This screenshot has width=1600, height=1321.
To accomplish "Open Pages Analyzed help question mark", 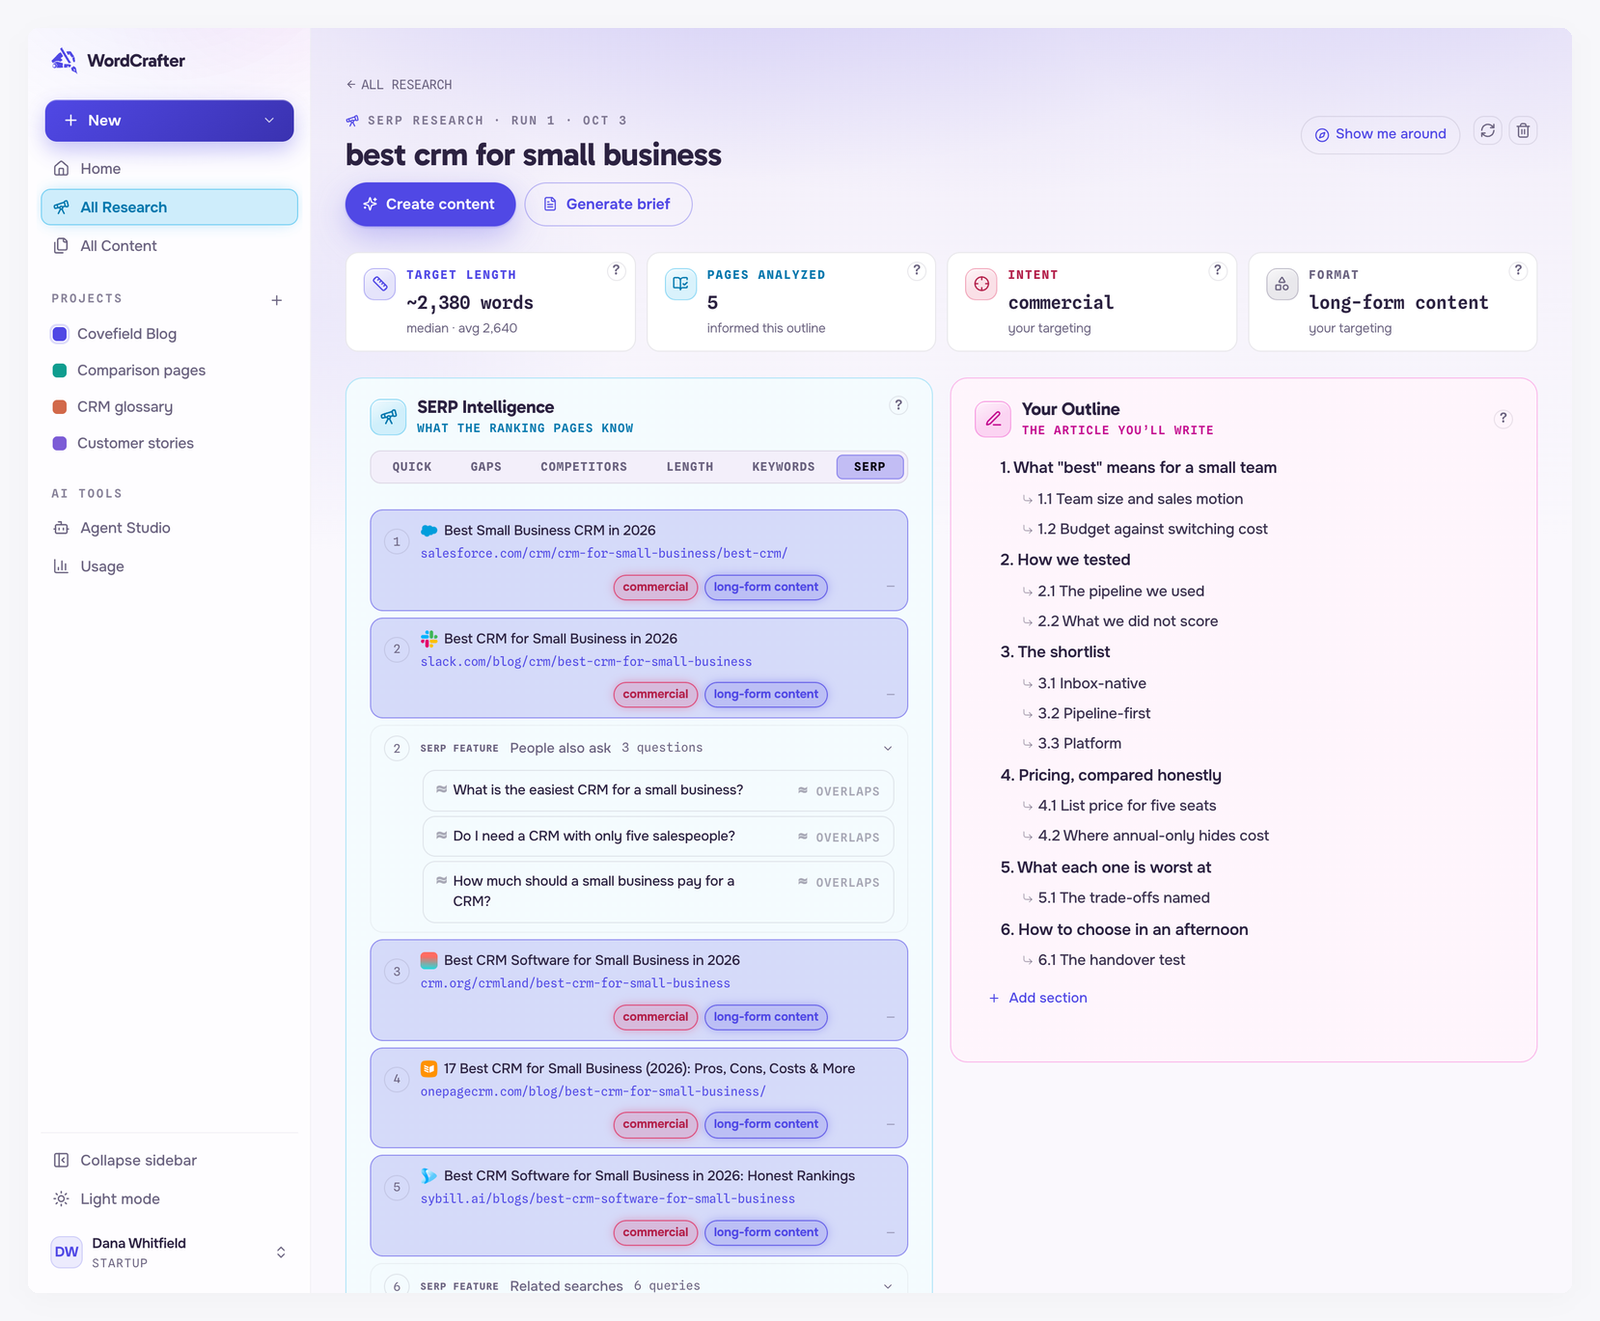I will coord(916,270).
